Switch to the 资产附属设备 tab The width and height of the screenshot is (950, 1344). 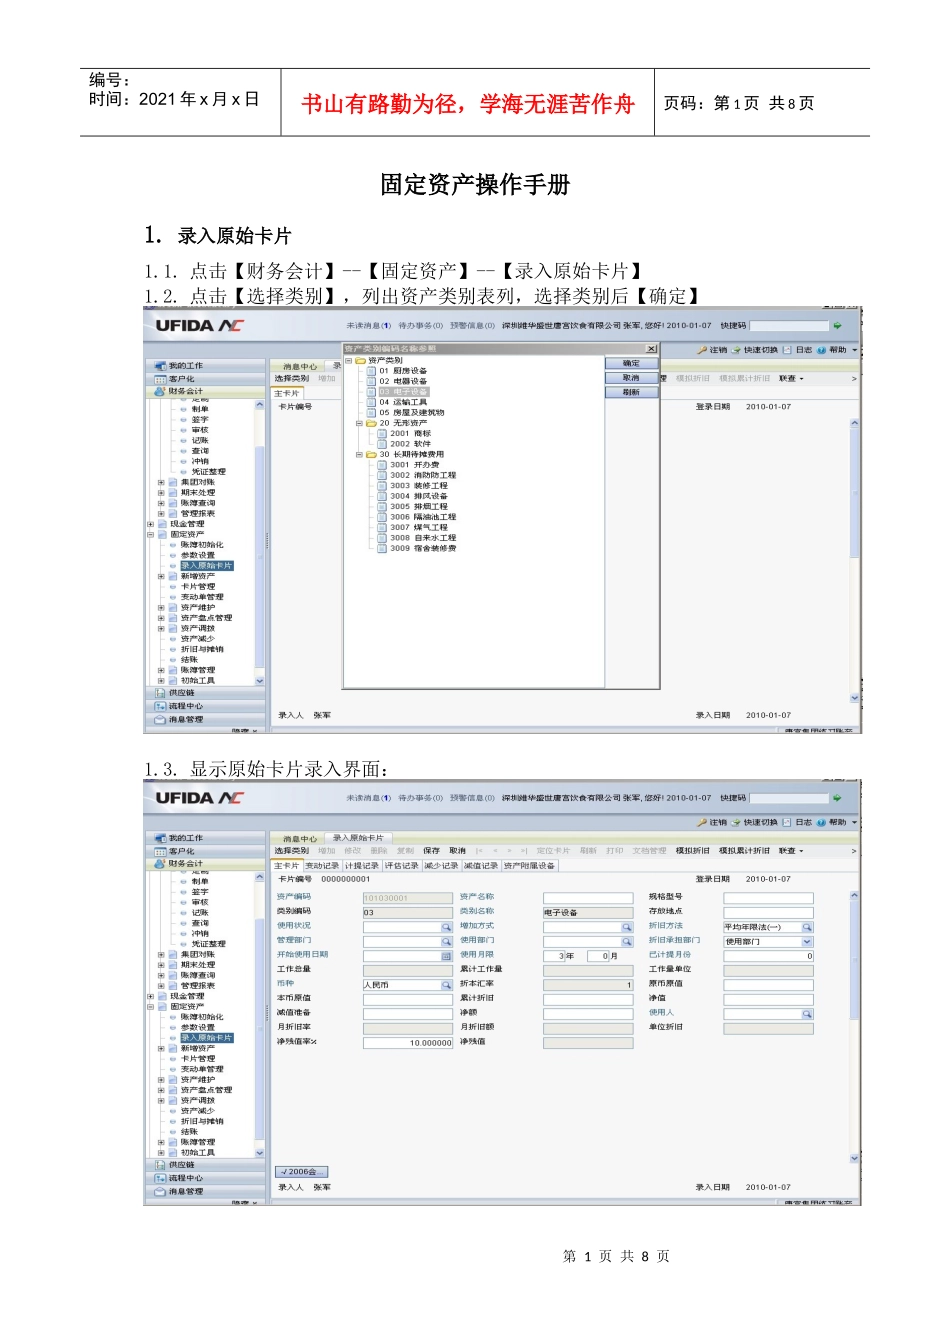[529, 866]
